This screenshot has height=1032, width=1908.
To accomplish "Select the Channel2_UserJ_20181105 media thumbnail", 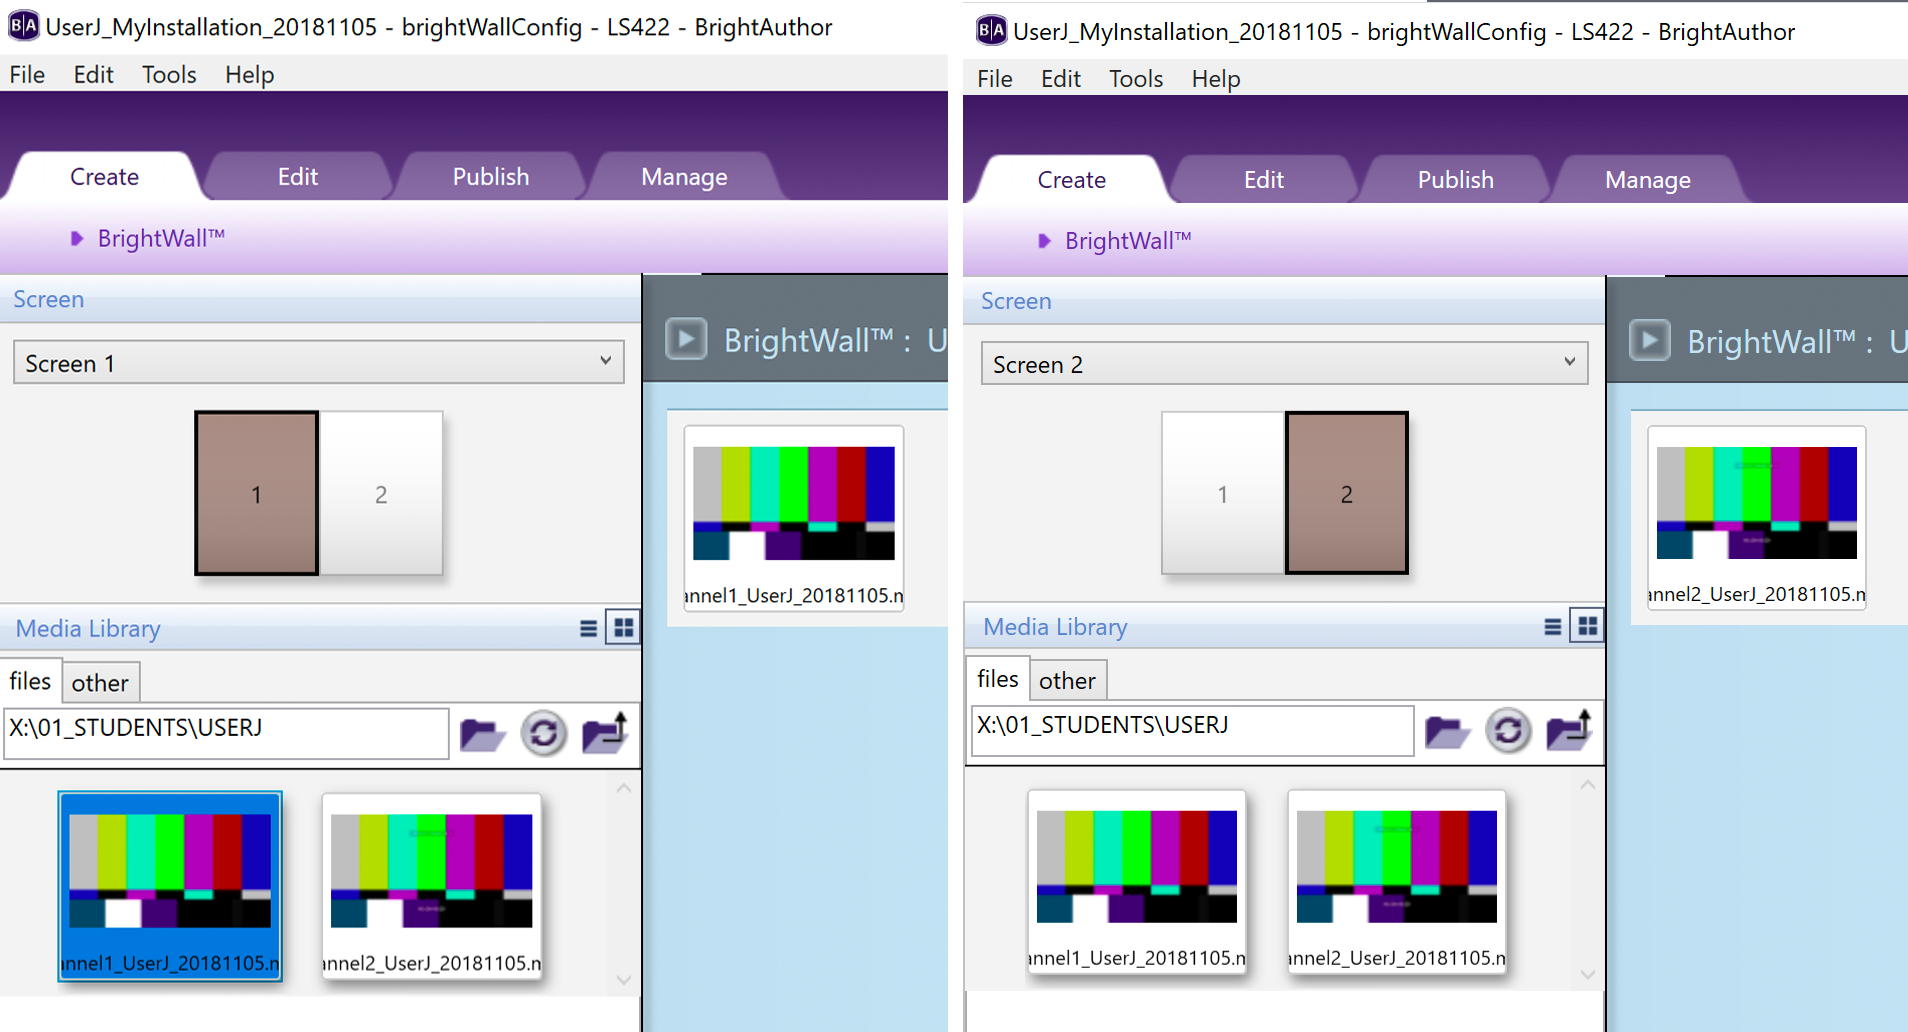I will [x=431, y=885].
